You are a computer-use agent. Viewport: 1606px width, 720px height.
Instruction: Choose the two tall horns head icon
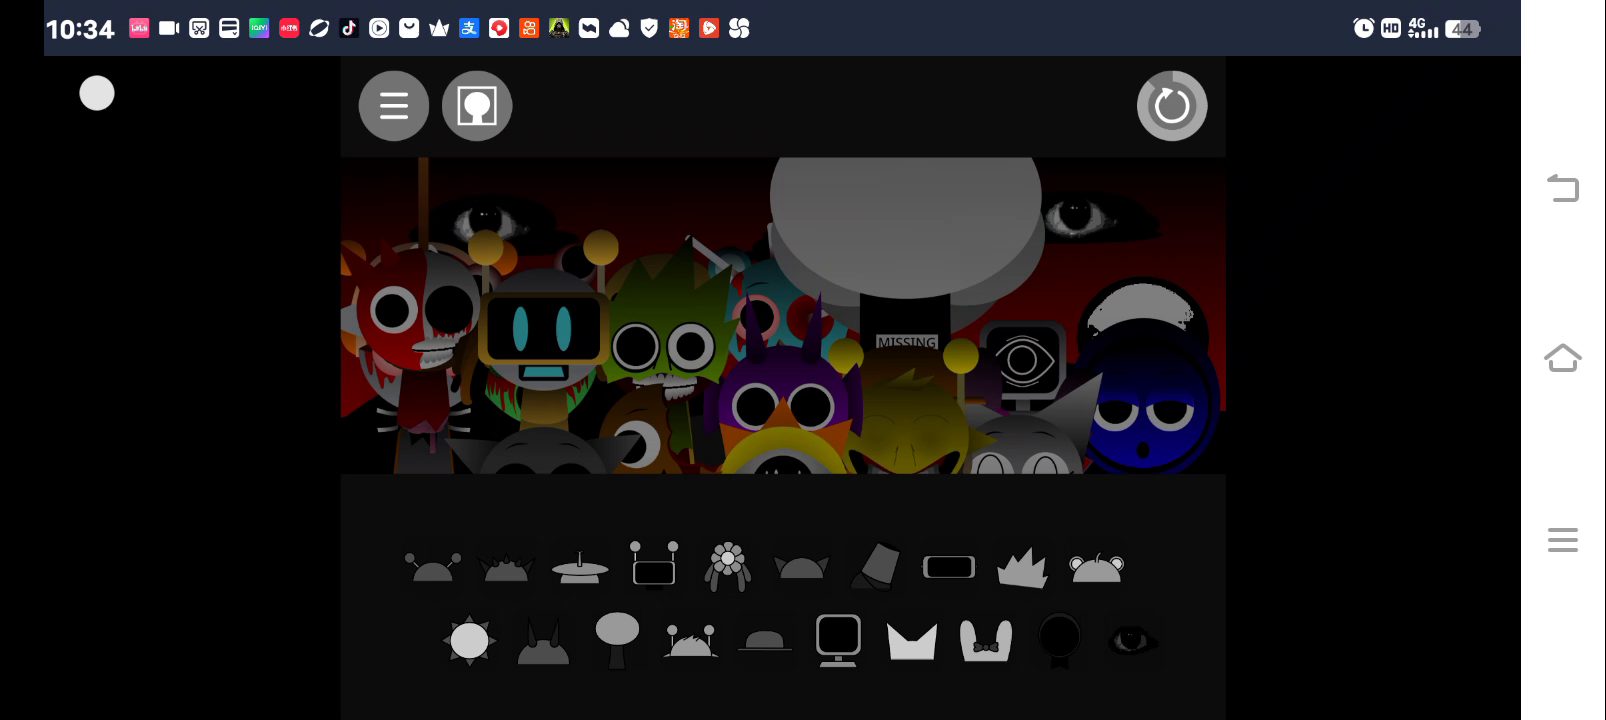(543, 642)
